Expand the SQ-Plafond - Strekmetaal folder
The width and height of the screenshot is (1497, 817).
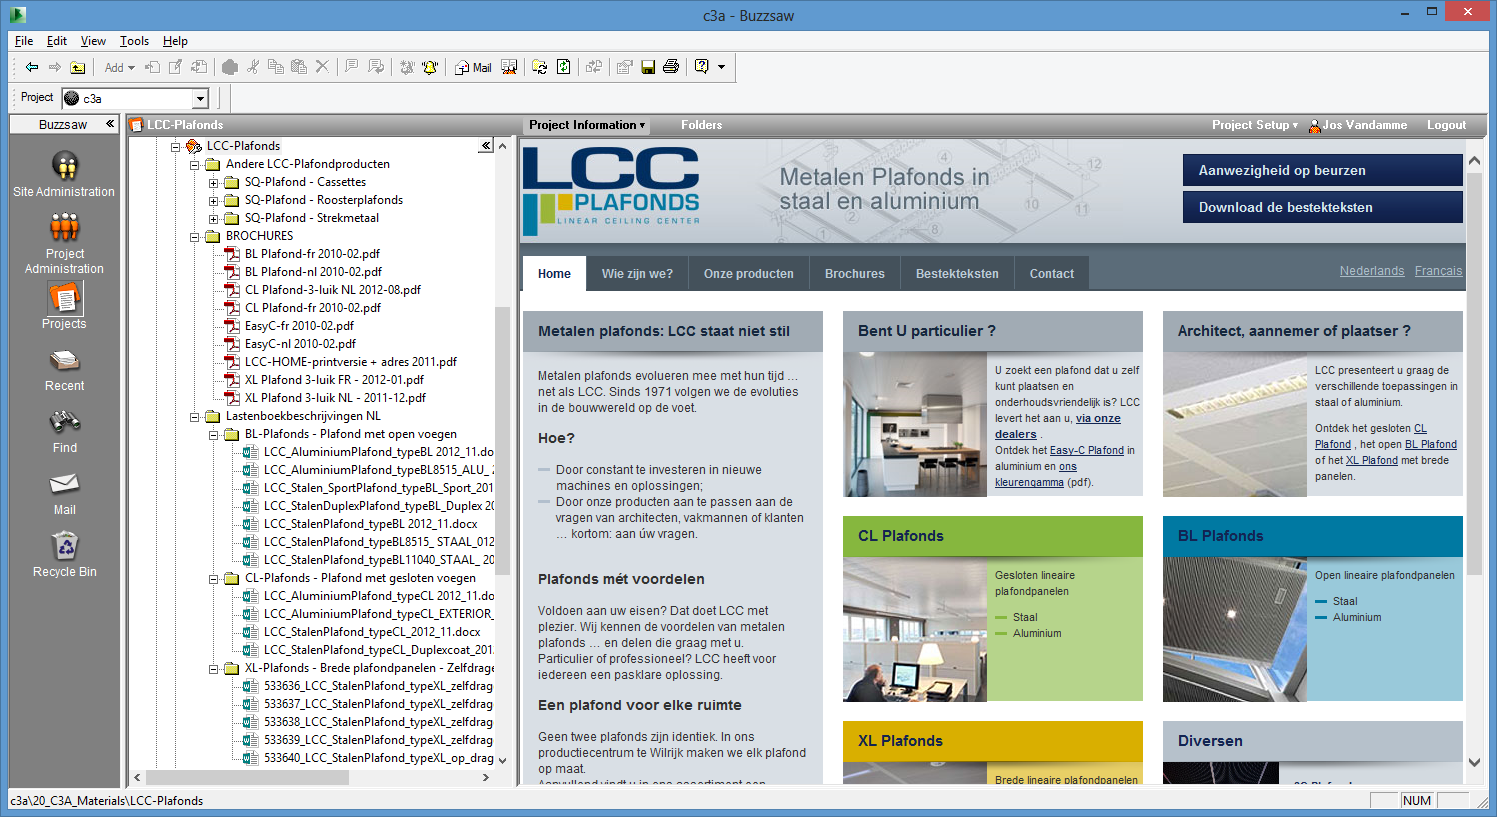pyautogui.click(x=213, y=218)
